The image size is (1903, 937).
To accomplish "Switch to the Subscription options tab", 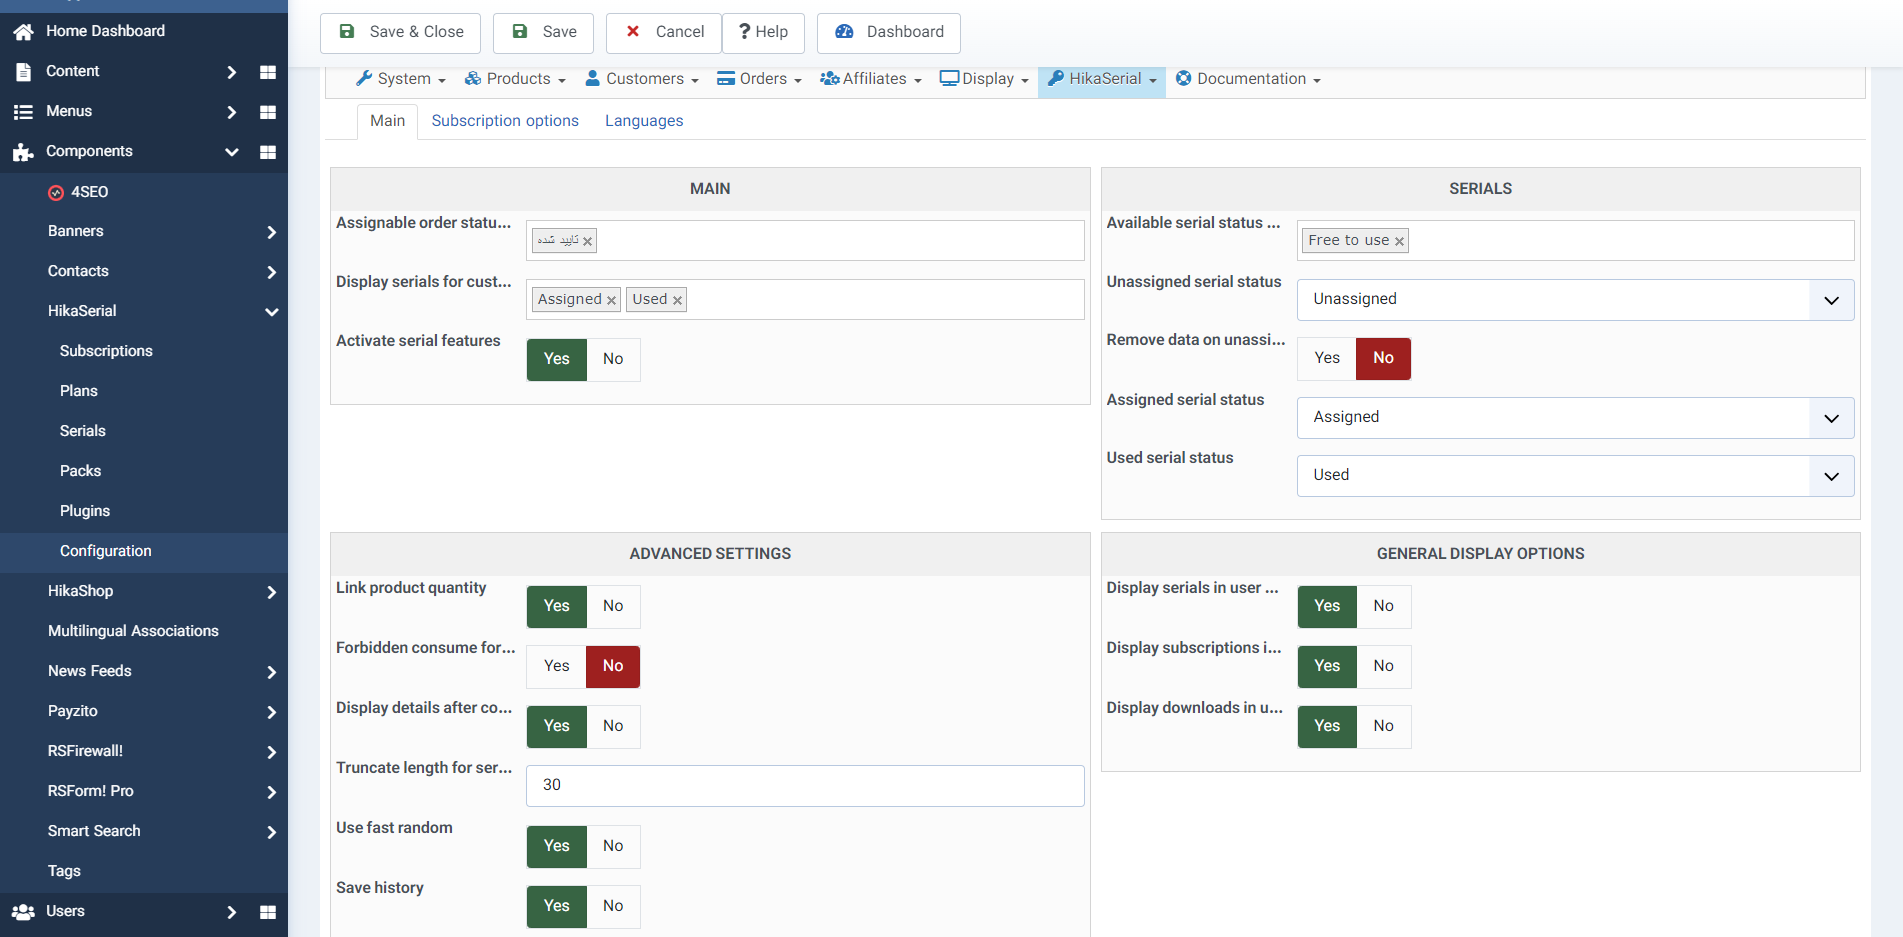I will coord(505,121).
